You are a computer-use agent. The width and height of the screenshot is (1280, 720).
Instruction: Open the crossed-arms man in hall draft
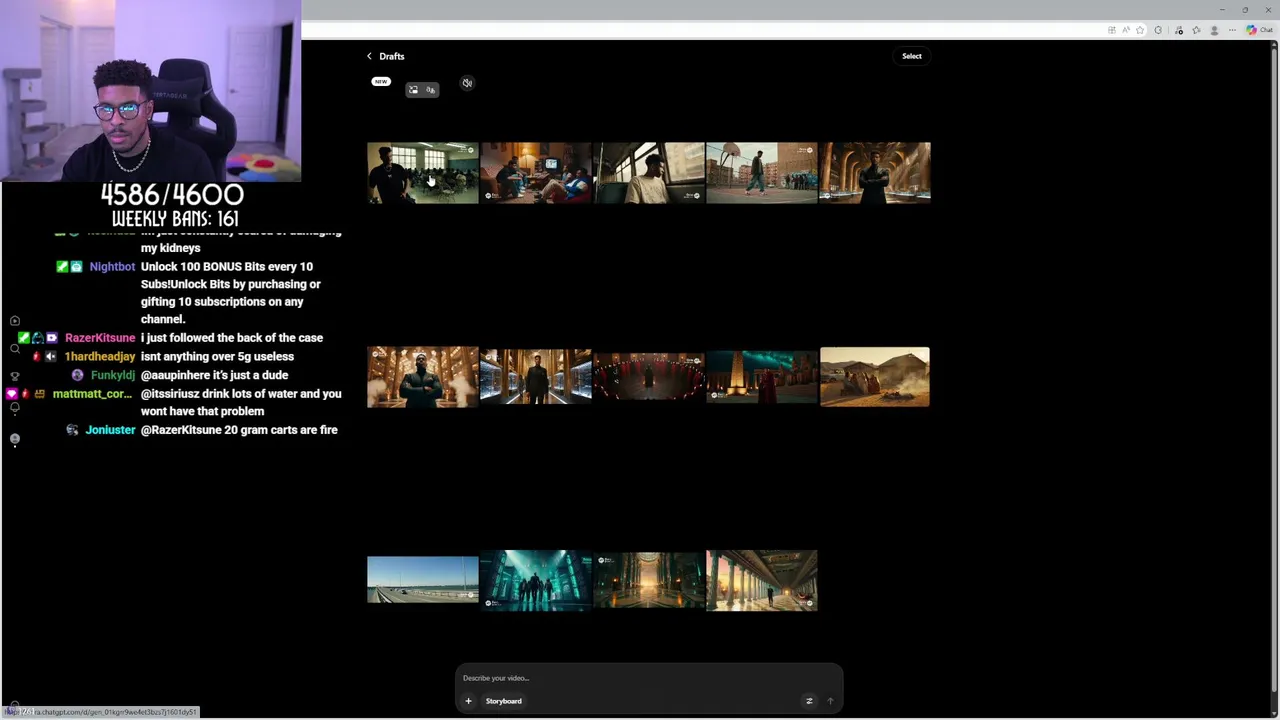[x=422, y=377]
